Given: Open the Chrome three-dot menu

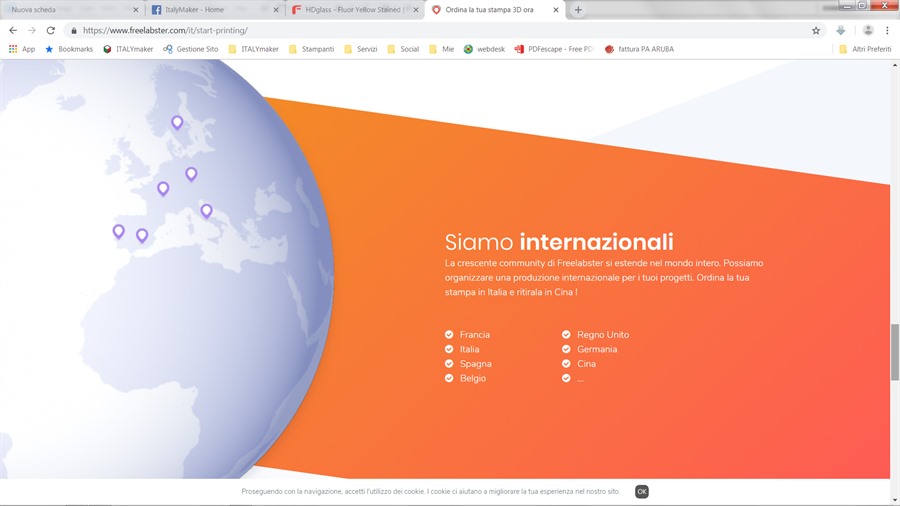Looking at the screenshot, I should click(887, 30).
